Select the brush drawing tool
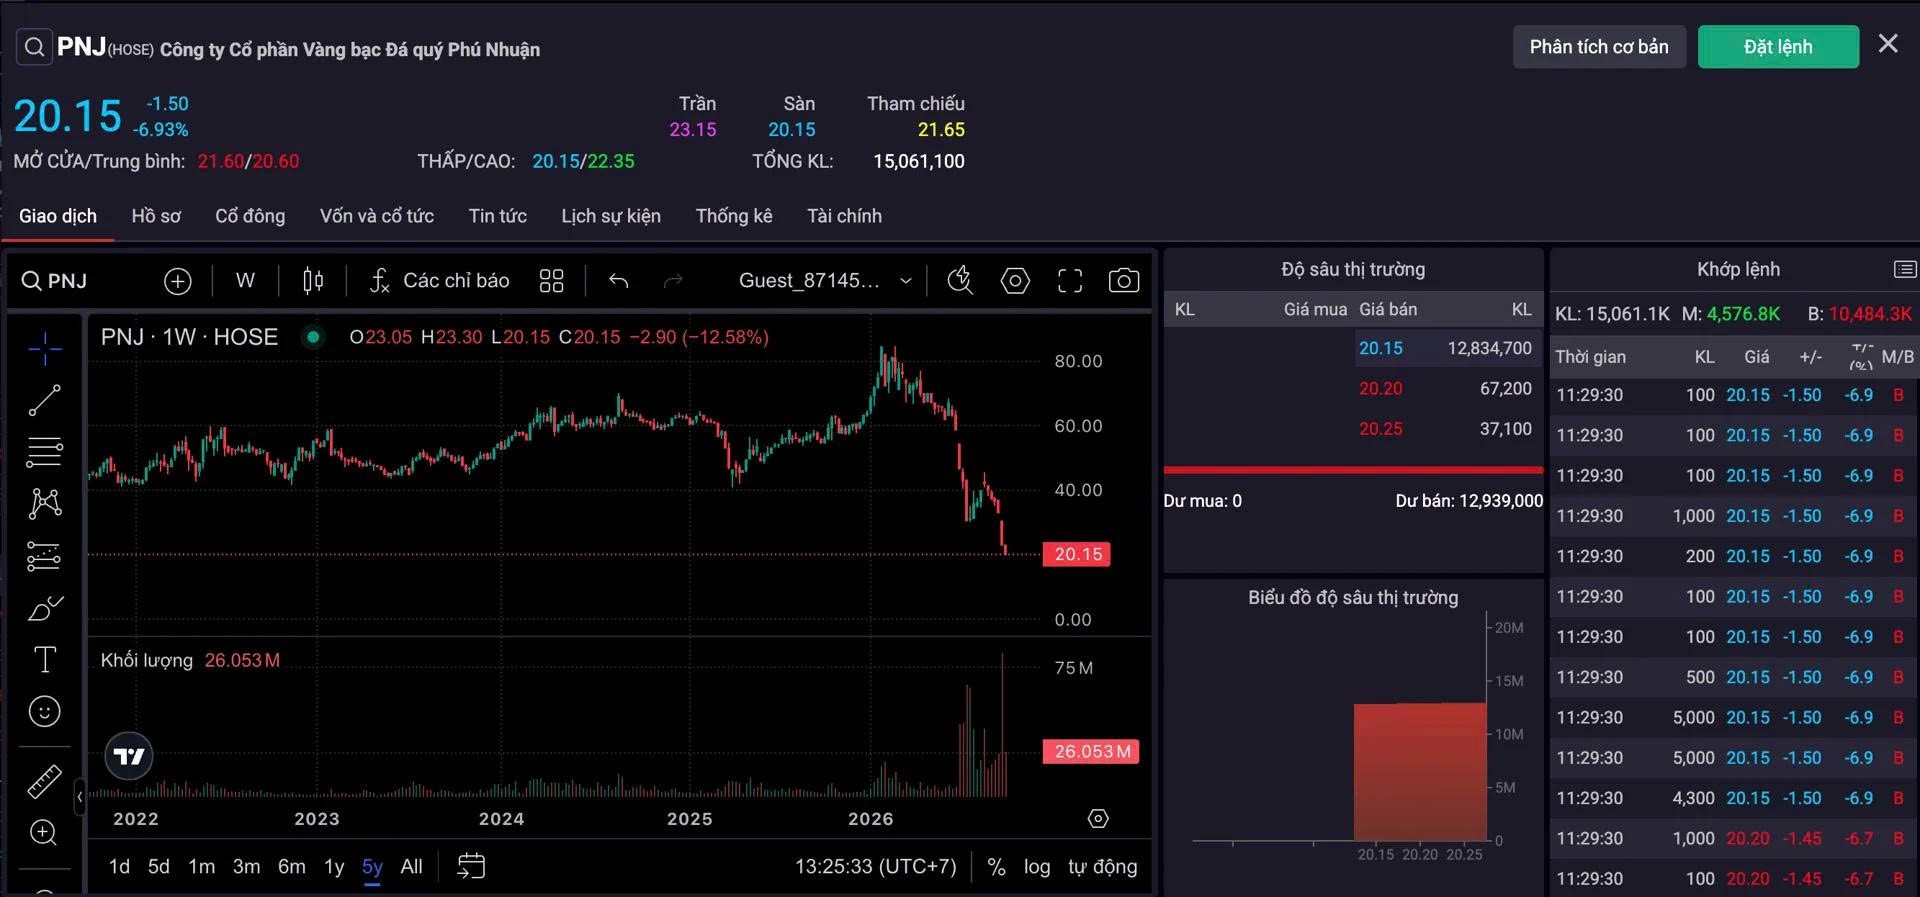Screen dimensions: 1920x897 coord(45,608)
